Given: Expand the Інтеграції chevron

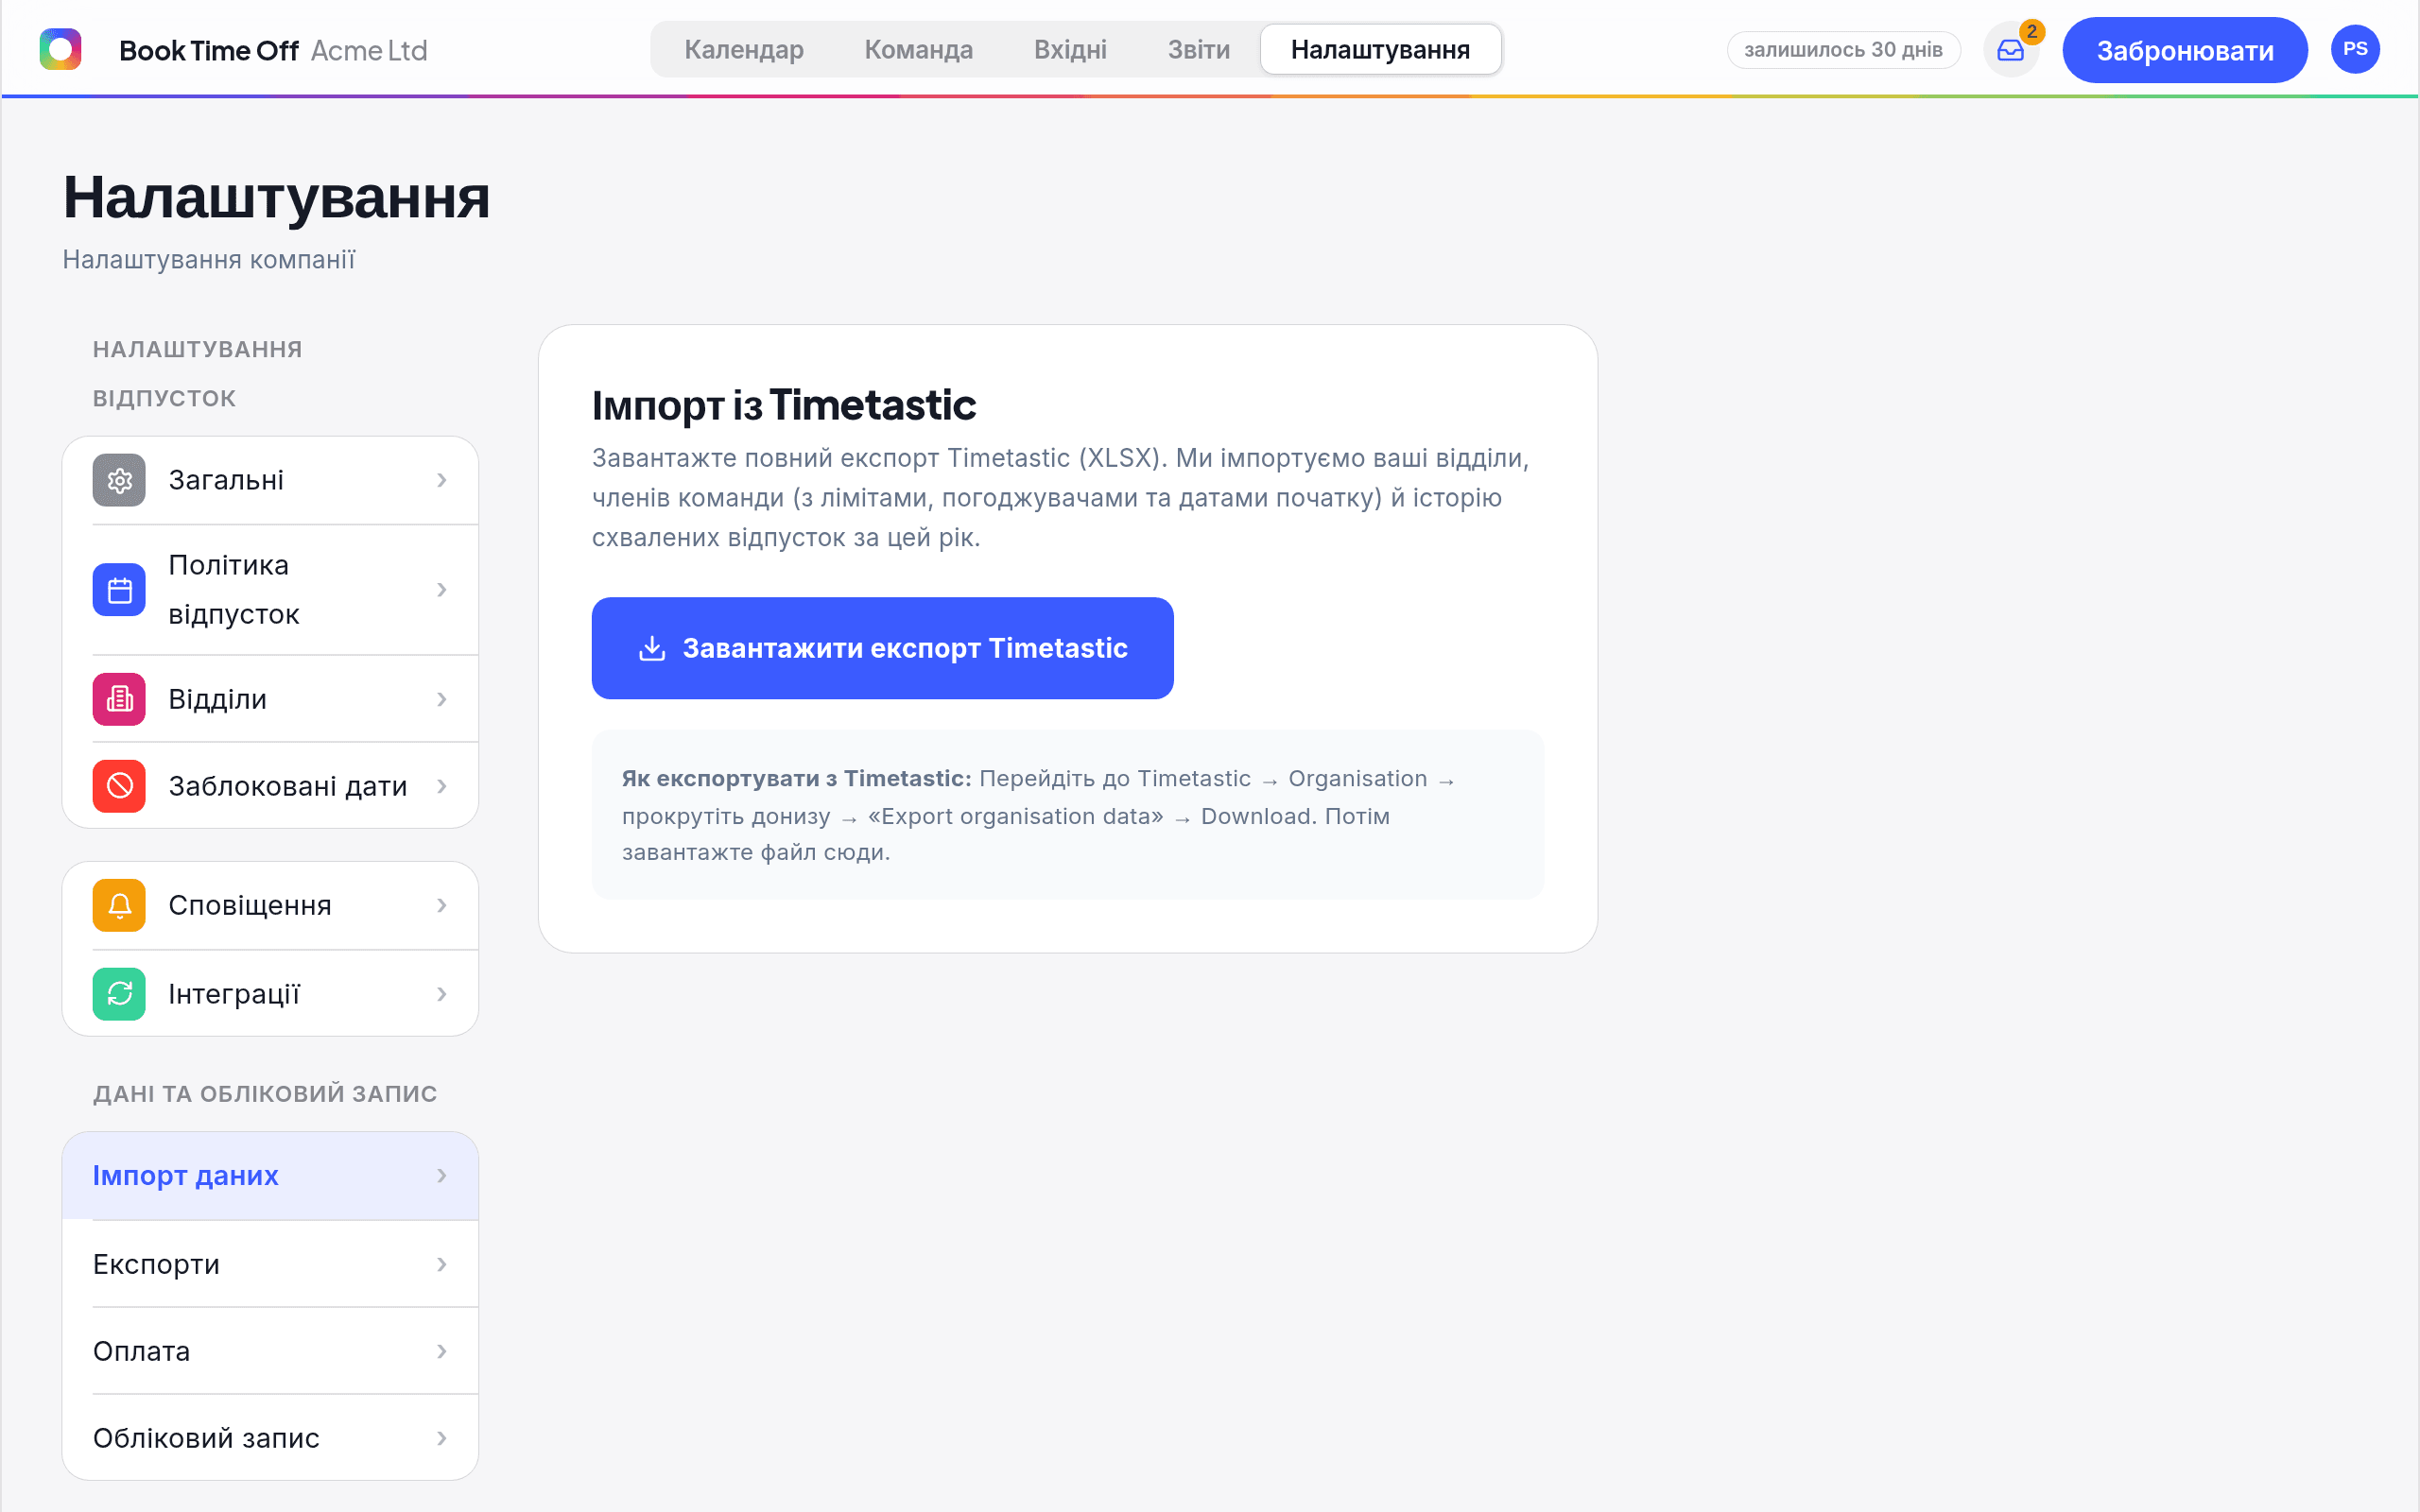Looking at the screenshot, I should click(442, 994).
